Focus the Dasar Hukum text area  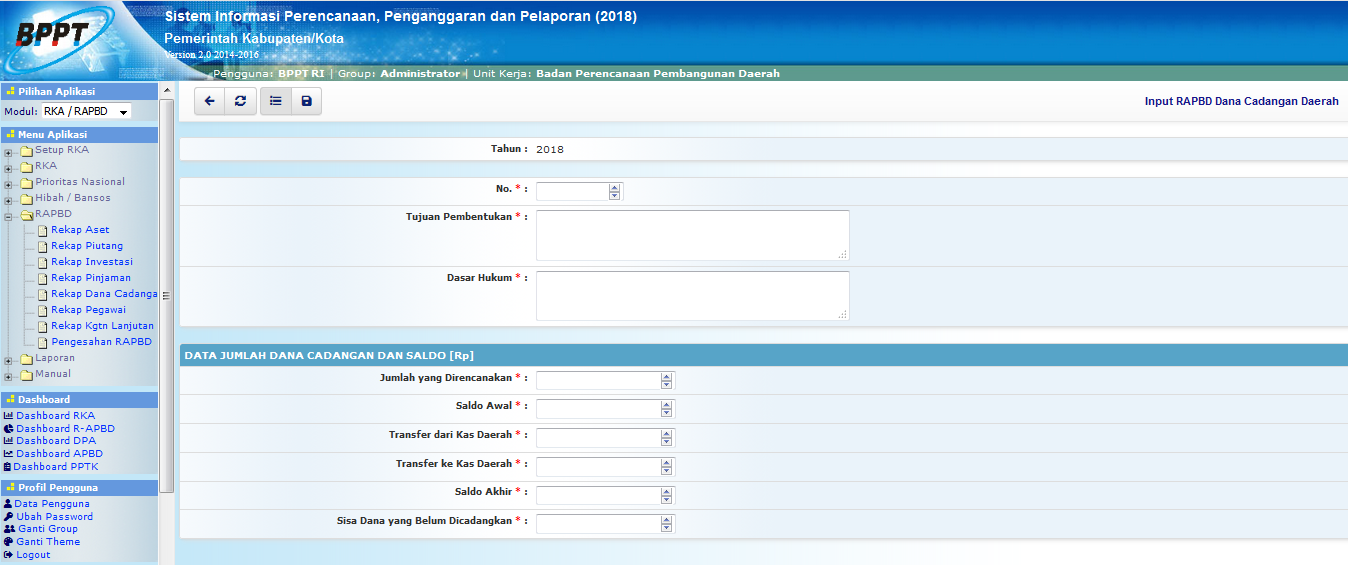(692, 296)
